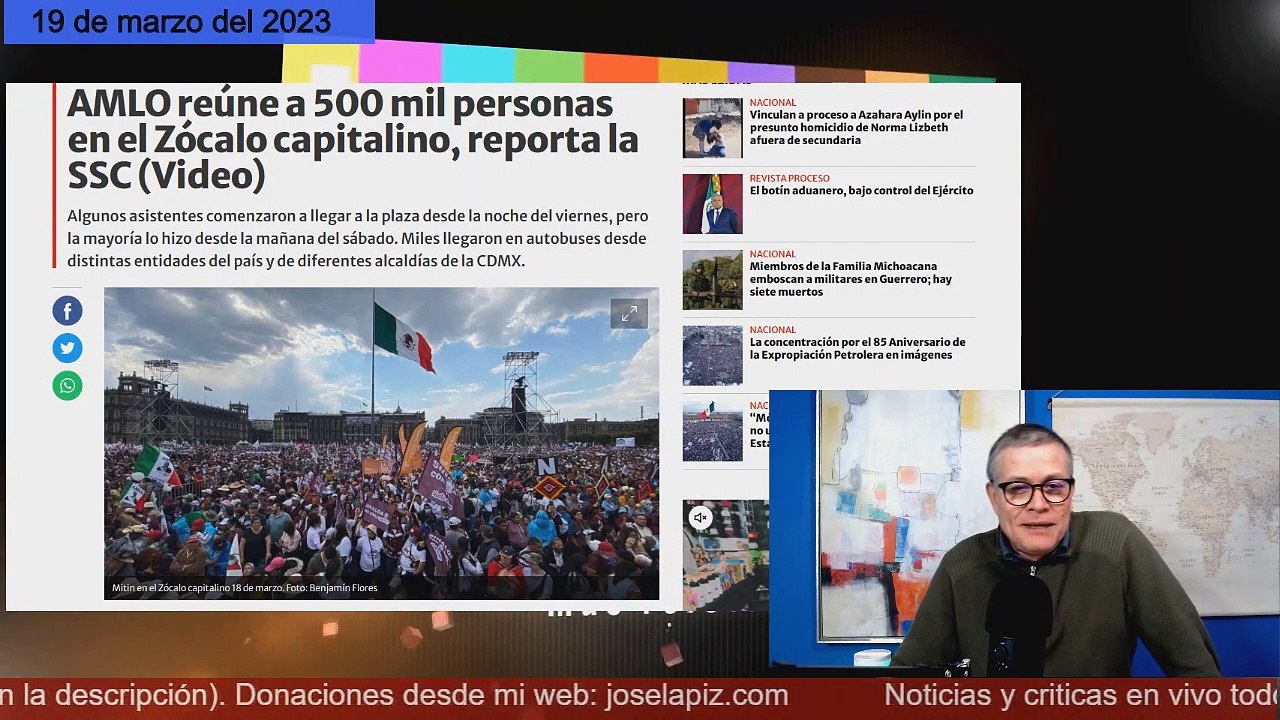The width and height of the screenshot is (1280, 720).
Task: Click the date '19 de marzo del 2023'
Action: 181,21
